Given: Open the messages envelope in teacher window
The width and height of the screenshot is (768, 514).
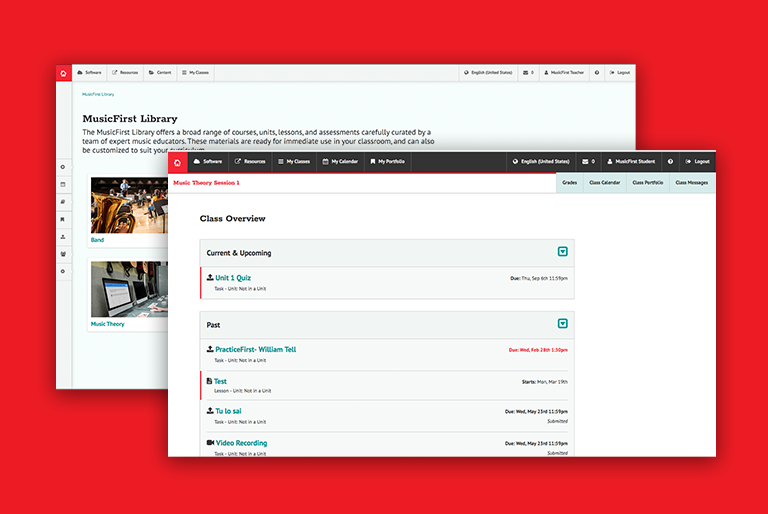Looking at the screenshot, I should 528,73.
